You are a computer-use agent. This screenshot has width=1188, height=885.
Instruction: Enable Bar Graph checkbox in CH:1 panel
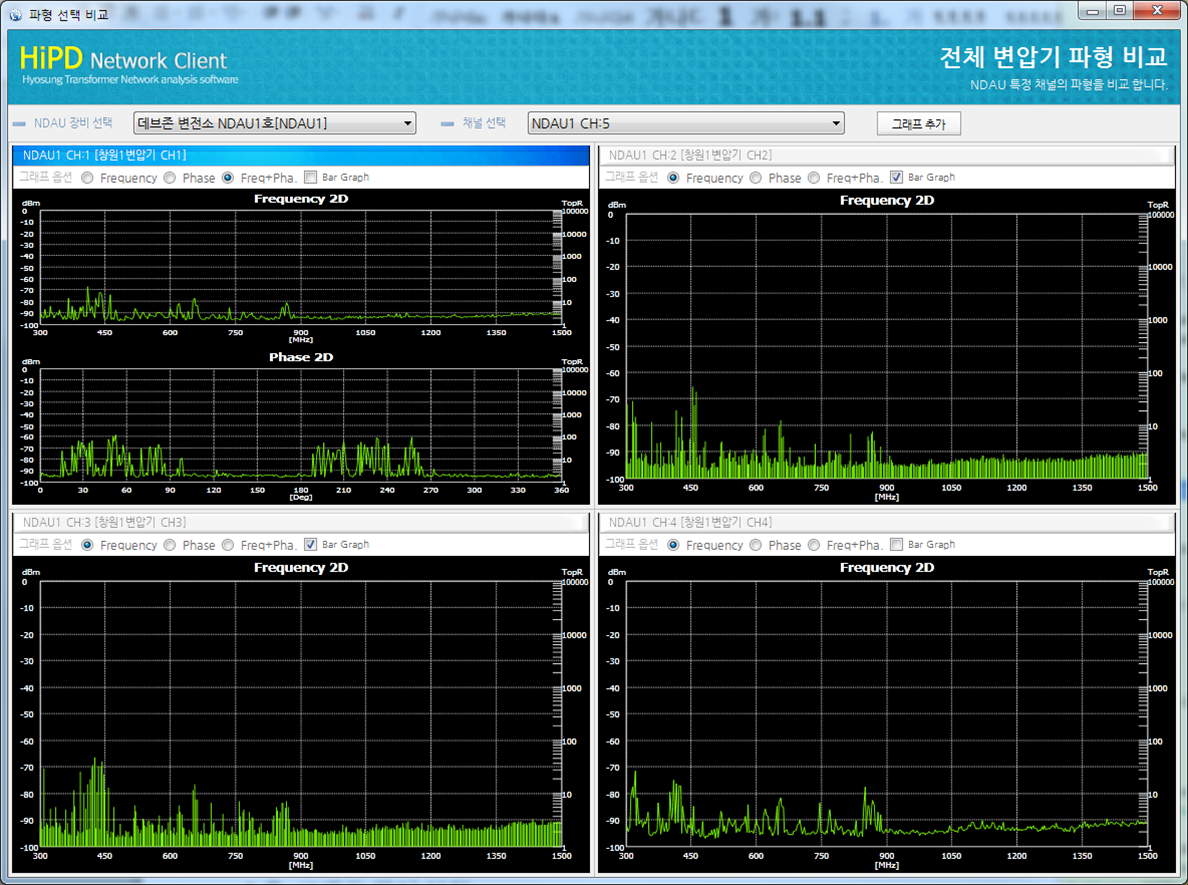tap(310, 177)
